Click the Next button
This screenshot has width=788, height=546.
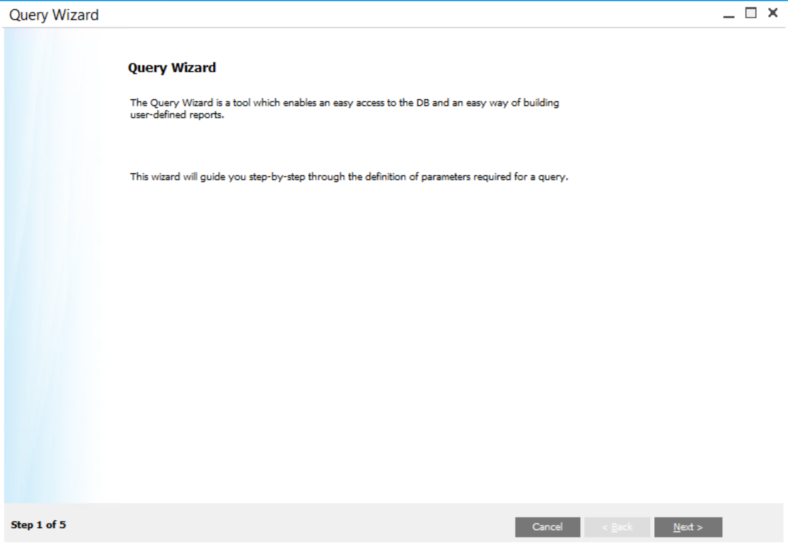(x=688, y=527)
